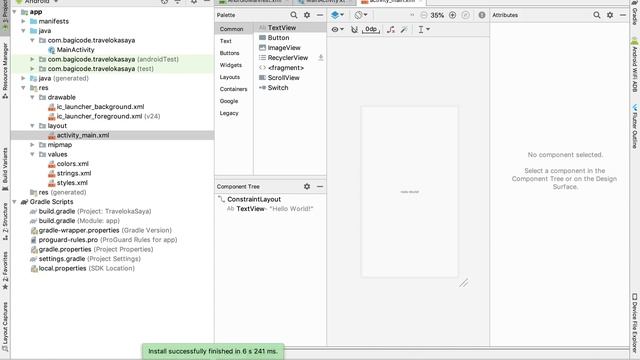Collapse the java folder

[x=24, y=31]
